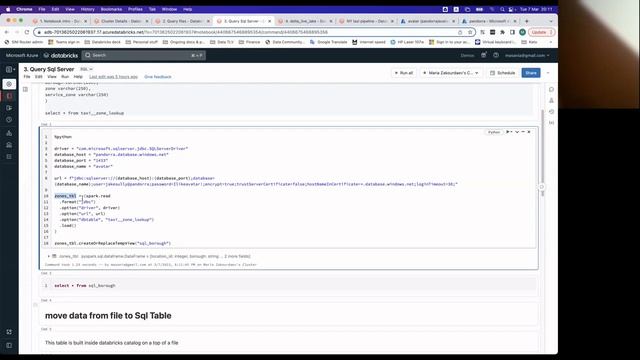Click the highlighted top sidebar icon
Viewport: 640px width, 360px height.
(x=9, y=84)
